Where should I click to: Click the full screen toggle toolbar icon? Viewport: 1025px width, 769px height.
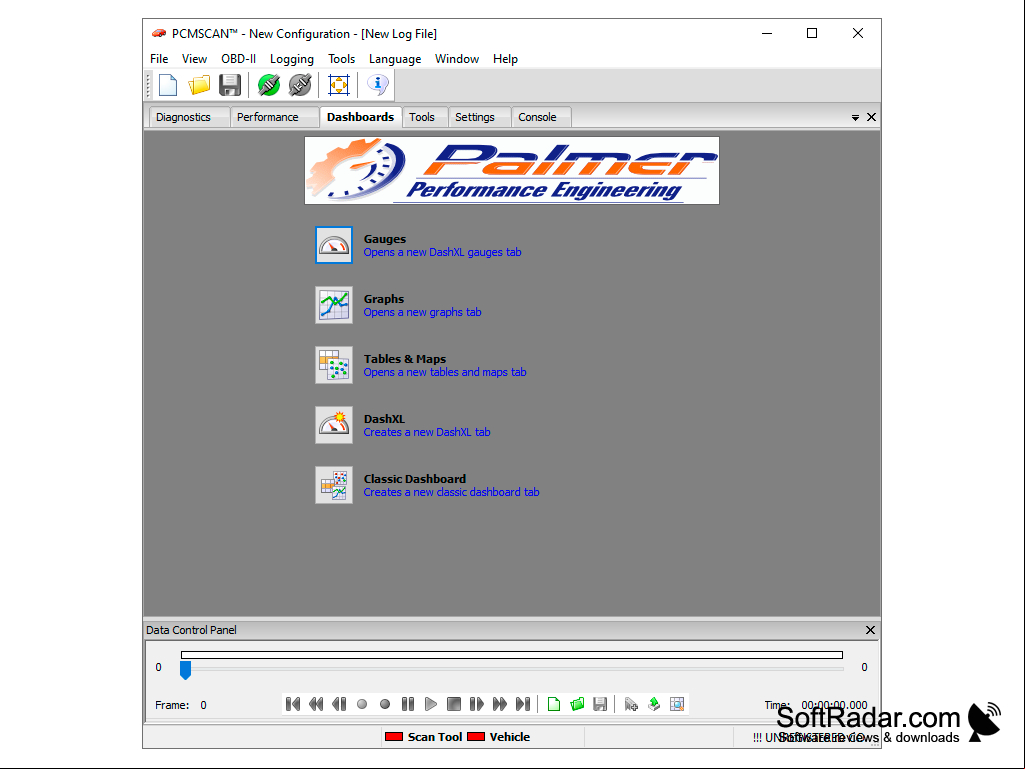point(339,85)
